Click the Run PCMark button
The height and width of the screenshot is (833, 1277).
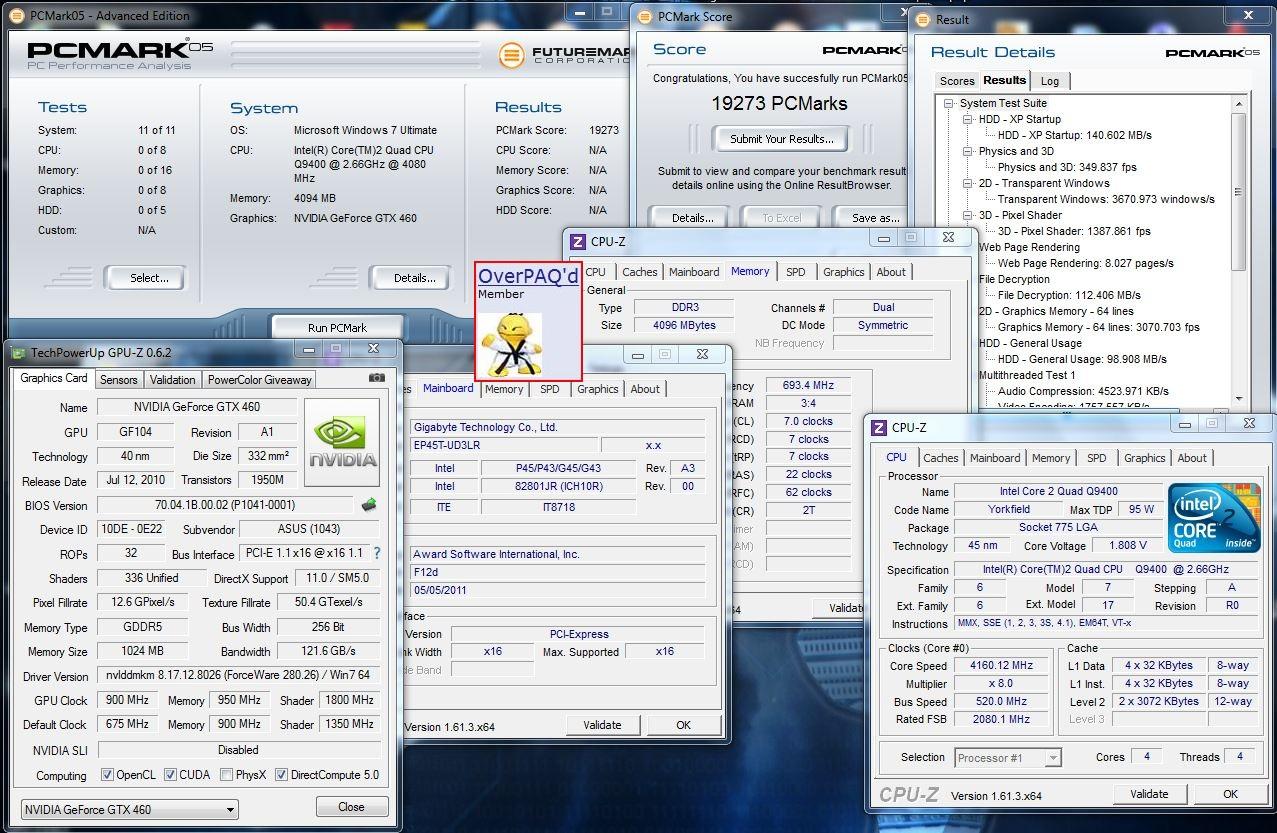337,328
